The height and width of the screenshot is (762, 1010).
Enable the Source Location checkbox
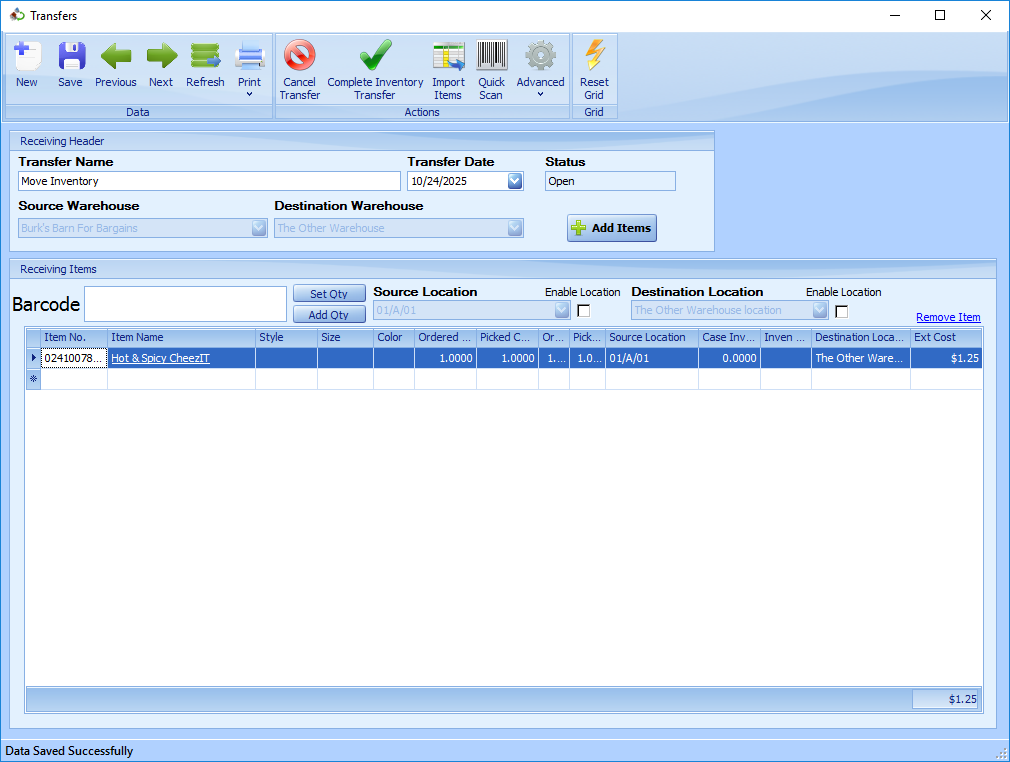584,311
